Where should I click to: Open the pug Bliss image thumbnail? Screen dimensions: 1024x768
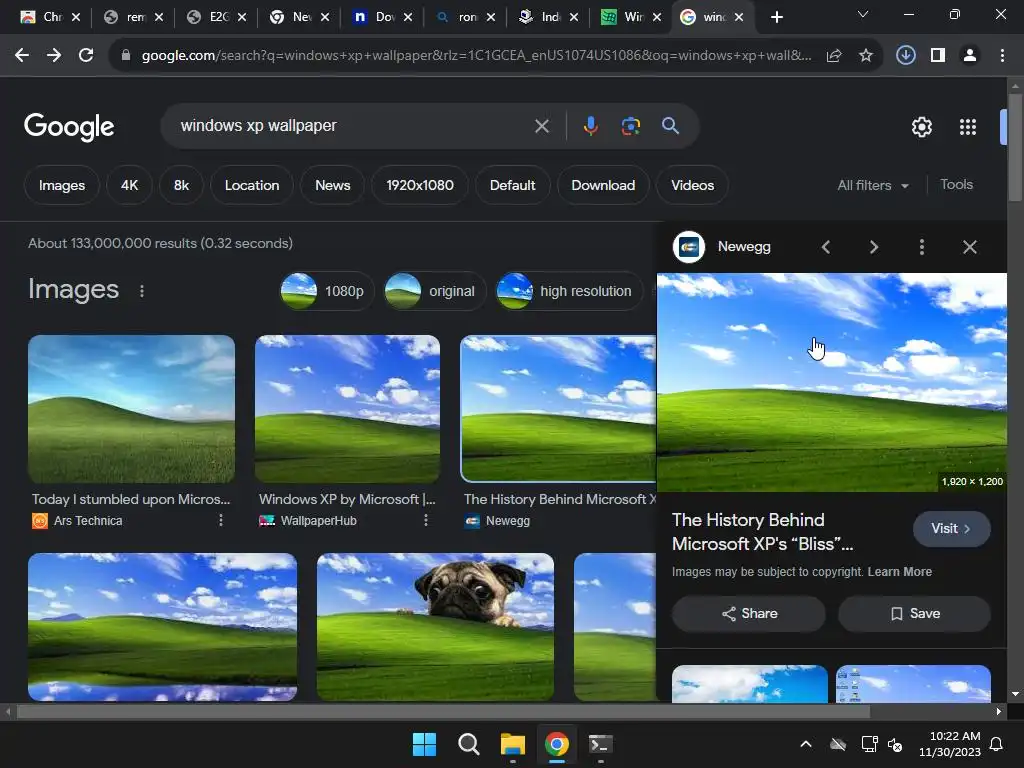[435, 627]
